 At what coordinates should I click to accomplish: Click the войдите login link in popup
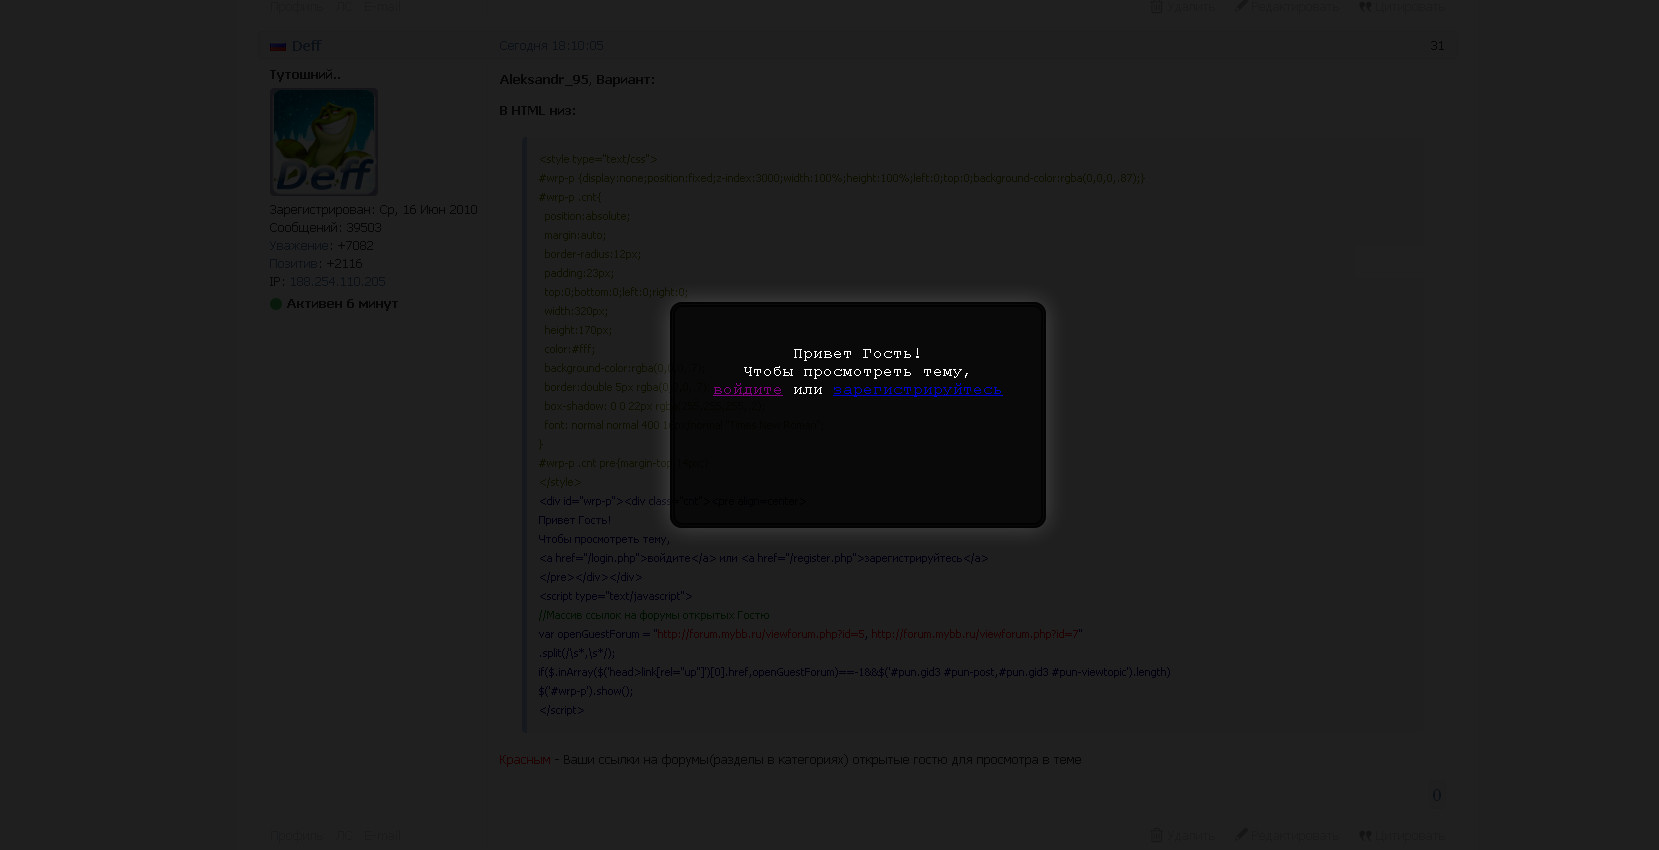point(747,390)
